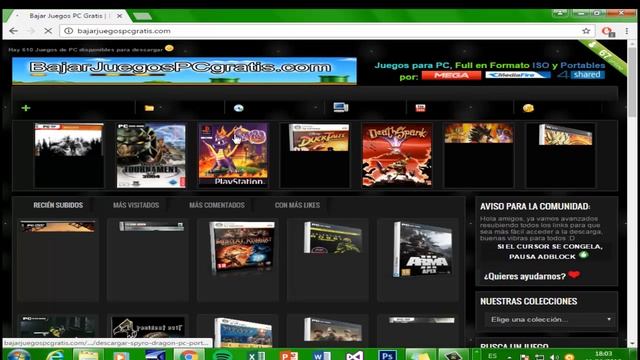640x360 pixels.
Task: Open Word from the taskbar
Action: coord(321,356)
